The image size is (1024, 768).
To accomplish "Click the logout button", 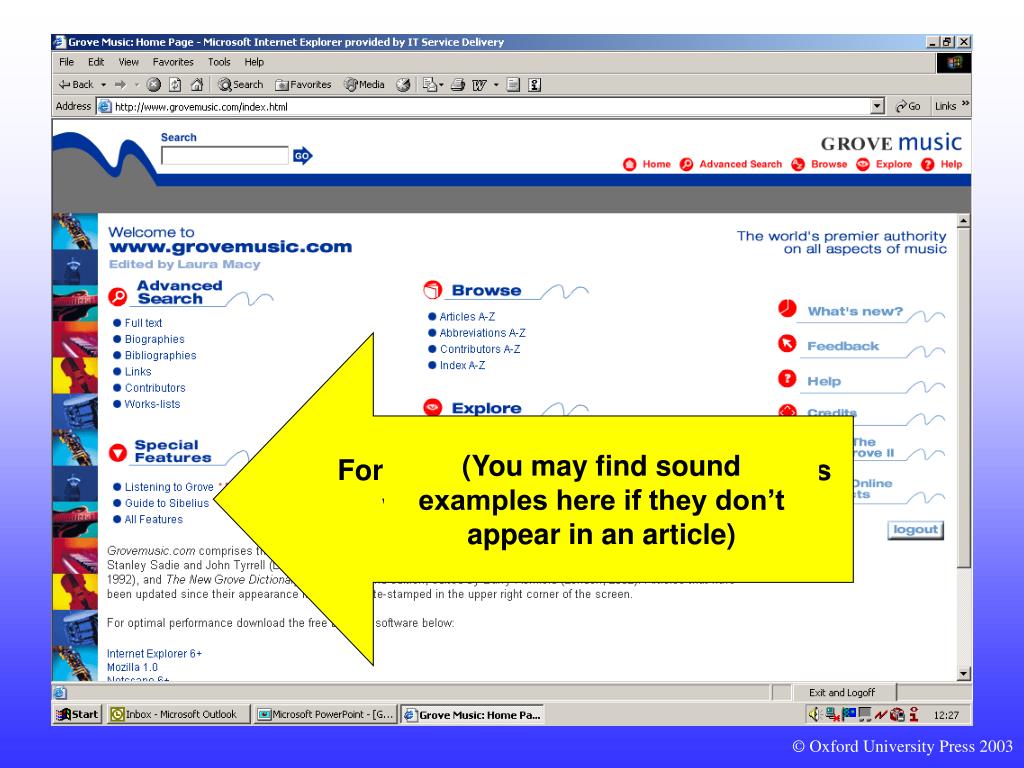I will (916, 530).
